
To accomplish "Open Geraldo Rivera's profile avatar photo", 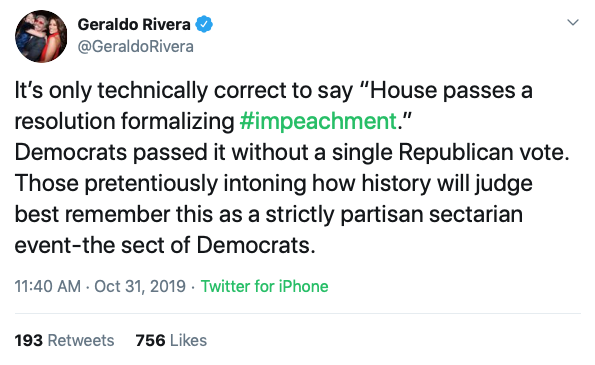I will point(41,36).
